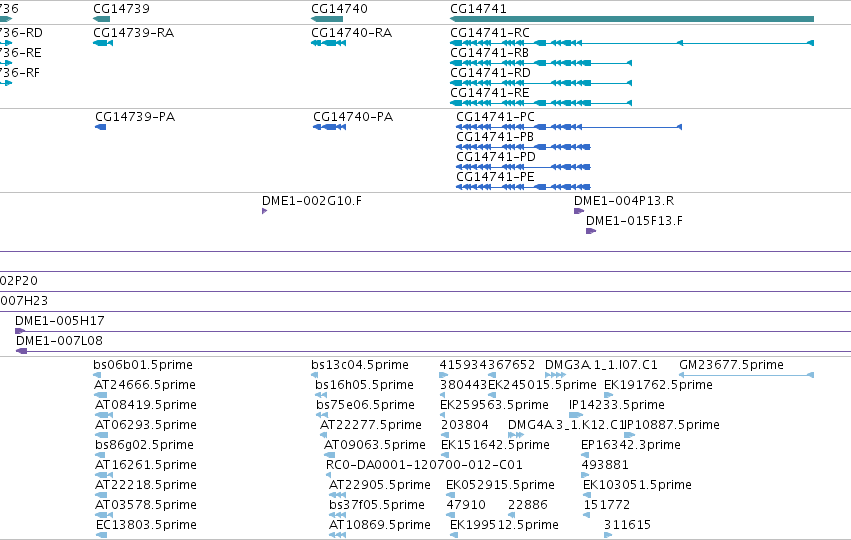
Task: Select the DME1-005H17 BAC clone label
Action: pos(60,321)
